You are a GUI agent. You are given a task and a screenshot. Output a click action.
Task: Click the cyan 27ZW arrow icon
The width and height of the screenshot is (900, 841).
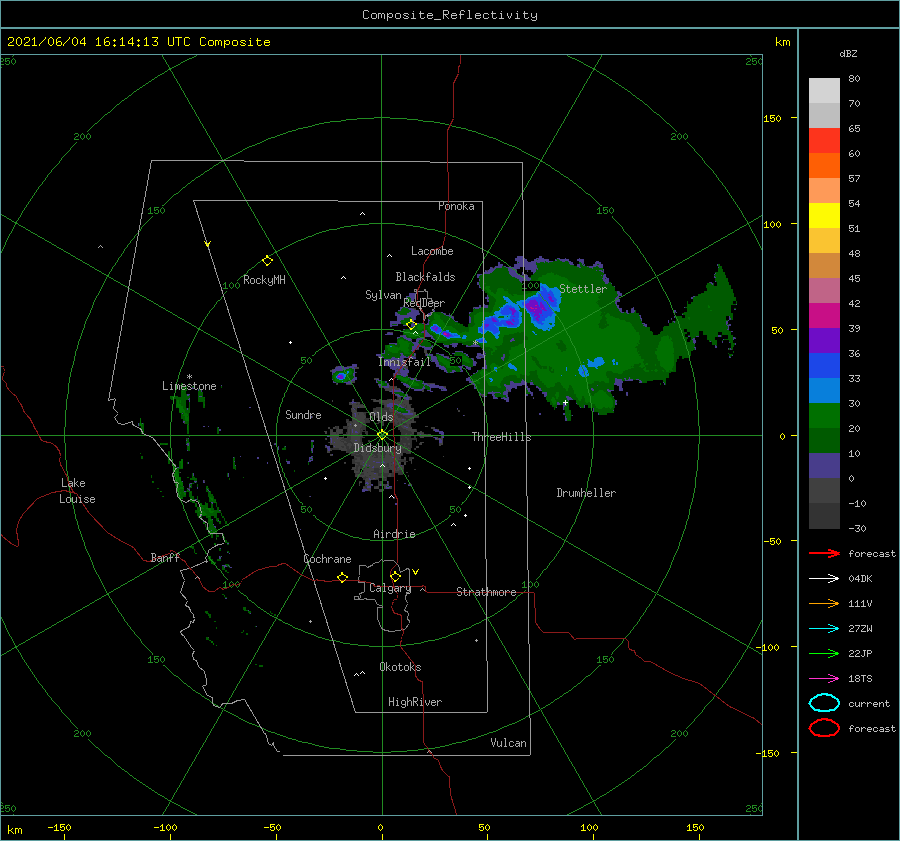(824, 629)
